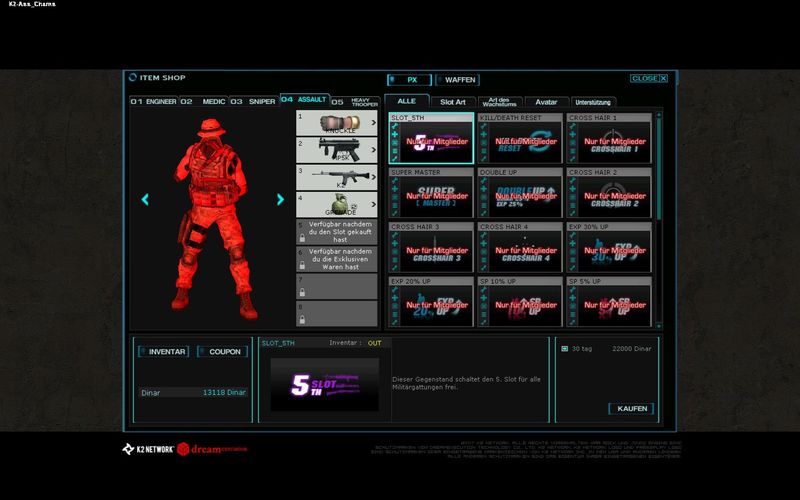This screenshot has width=800, height=500.
Task: Click the 13118 Dinar balance value
Action: click(224, 392)
